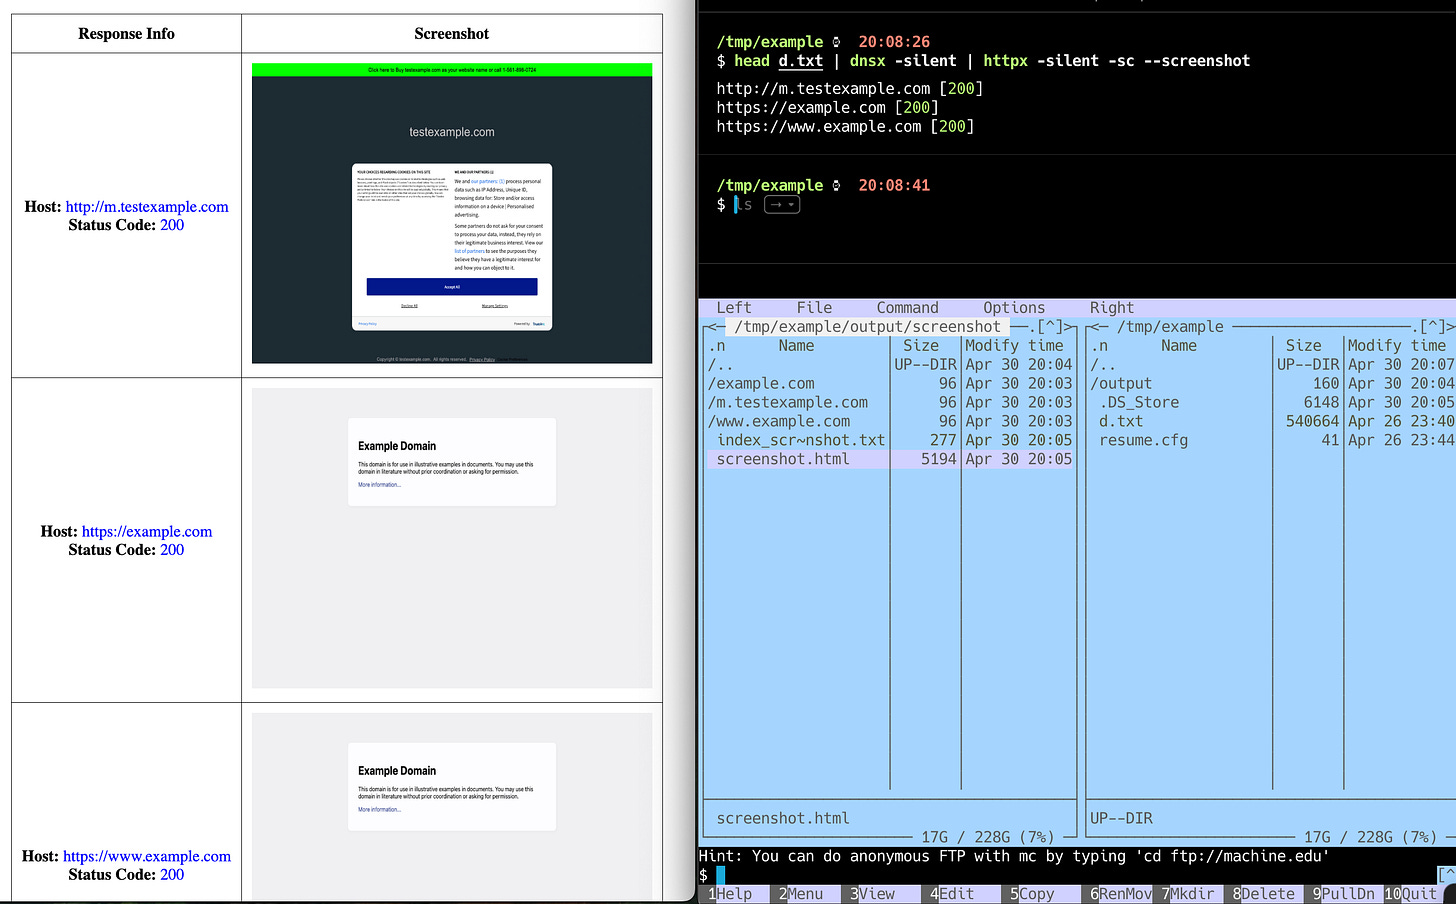Click the [^] history list in right panel
Viewport: 1456px width, 904px height.
(1431, 327)
